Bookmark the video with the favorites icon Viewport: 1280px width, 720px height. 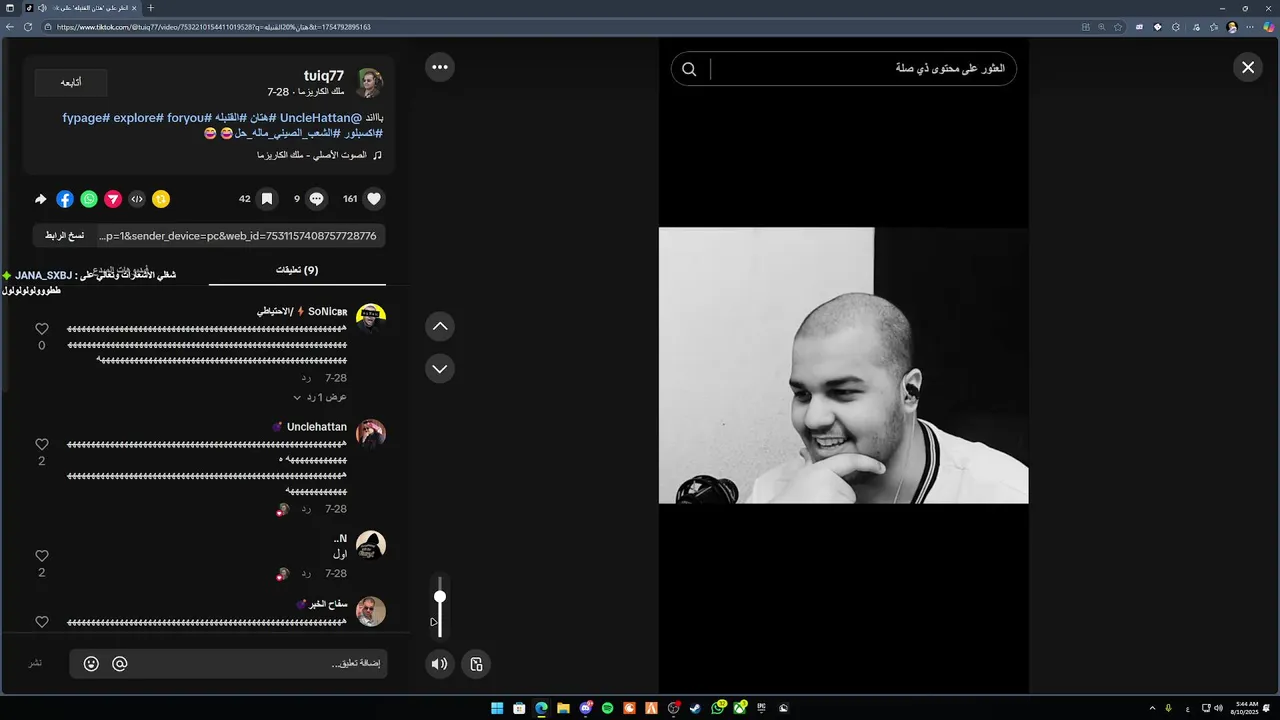click(267, 199)
